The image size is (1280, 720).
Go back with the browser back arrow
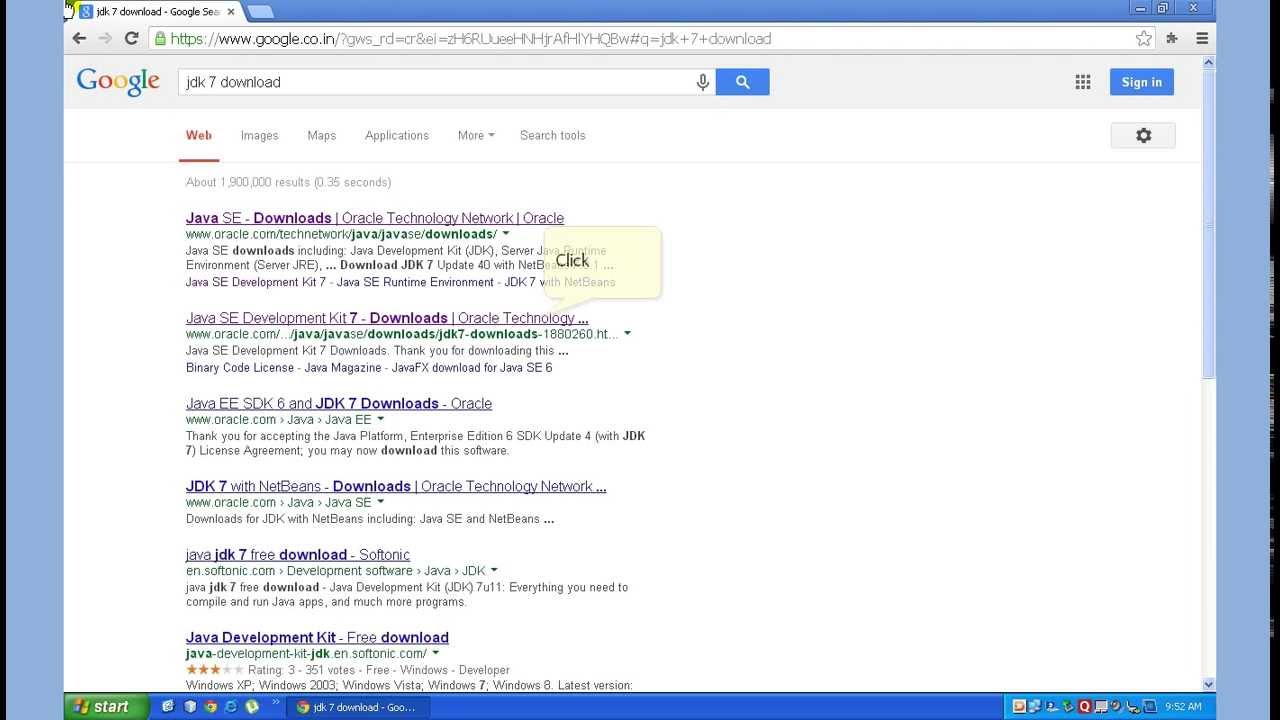click(x=80, y=39)
